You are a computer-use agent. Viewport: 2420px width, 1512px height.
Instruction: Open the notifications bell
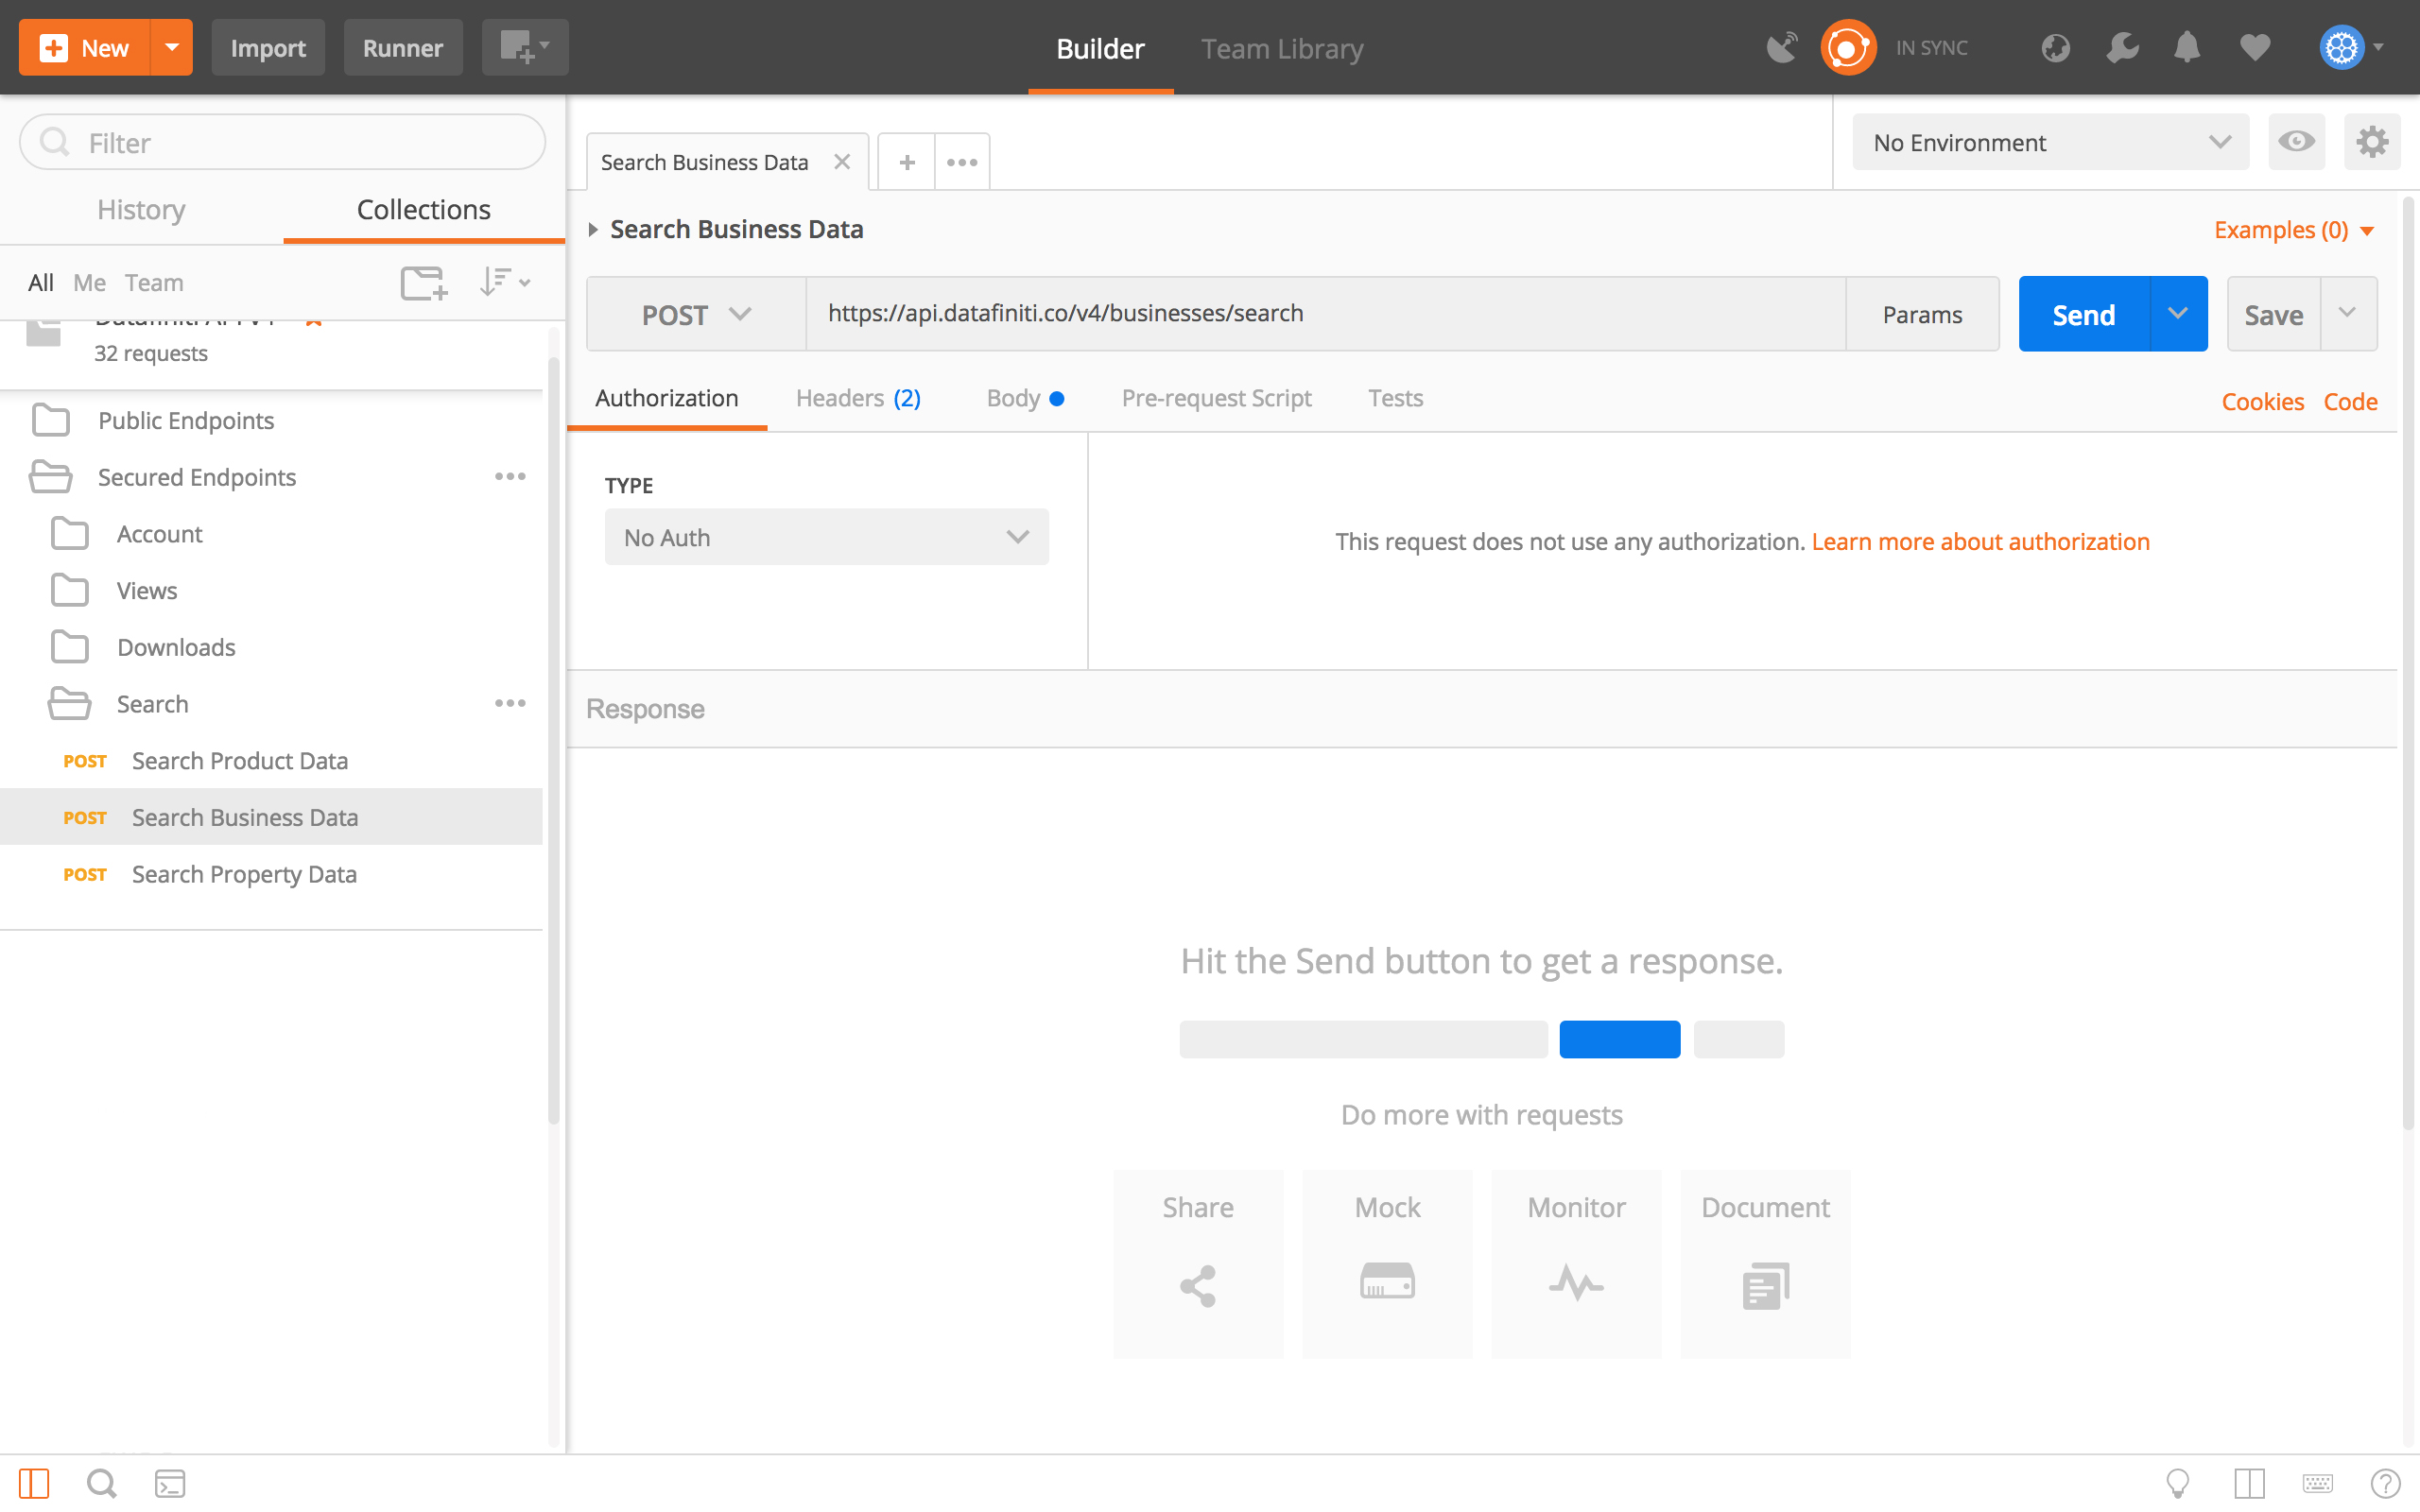(2187, 47)
